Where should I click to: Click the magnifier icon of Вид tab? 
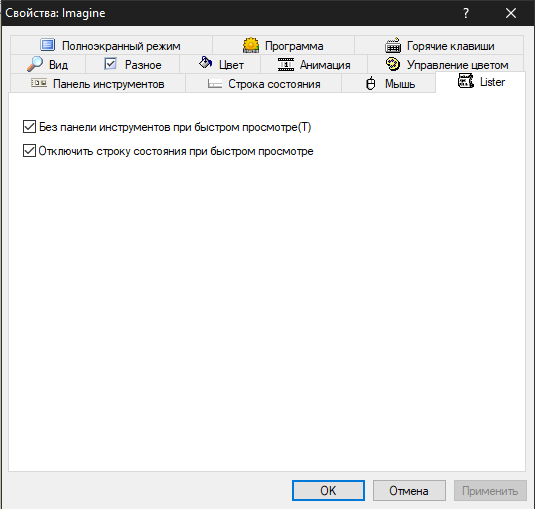[x=35, y=64]
